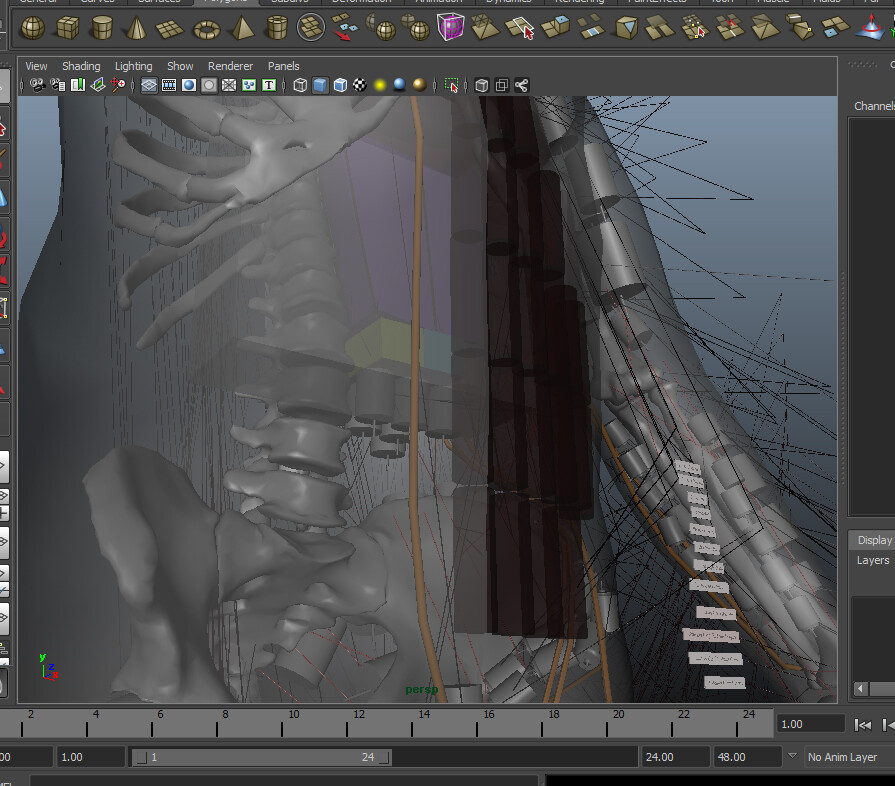
Task: Open the Shading panel menu
Action: click(x=81, y=66)
